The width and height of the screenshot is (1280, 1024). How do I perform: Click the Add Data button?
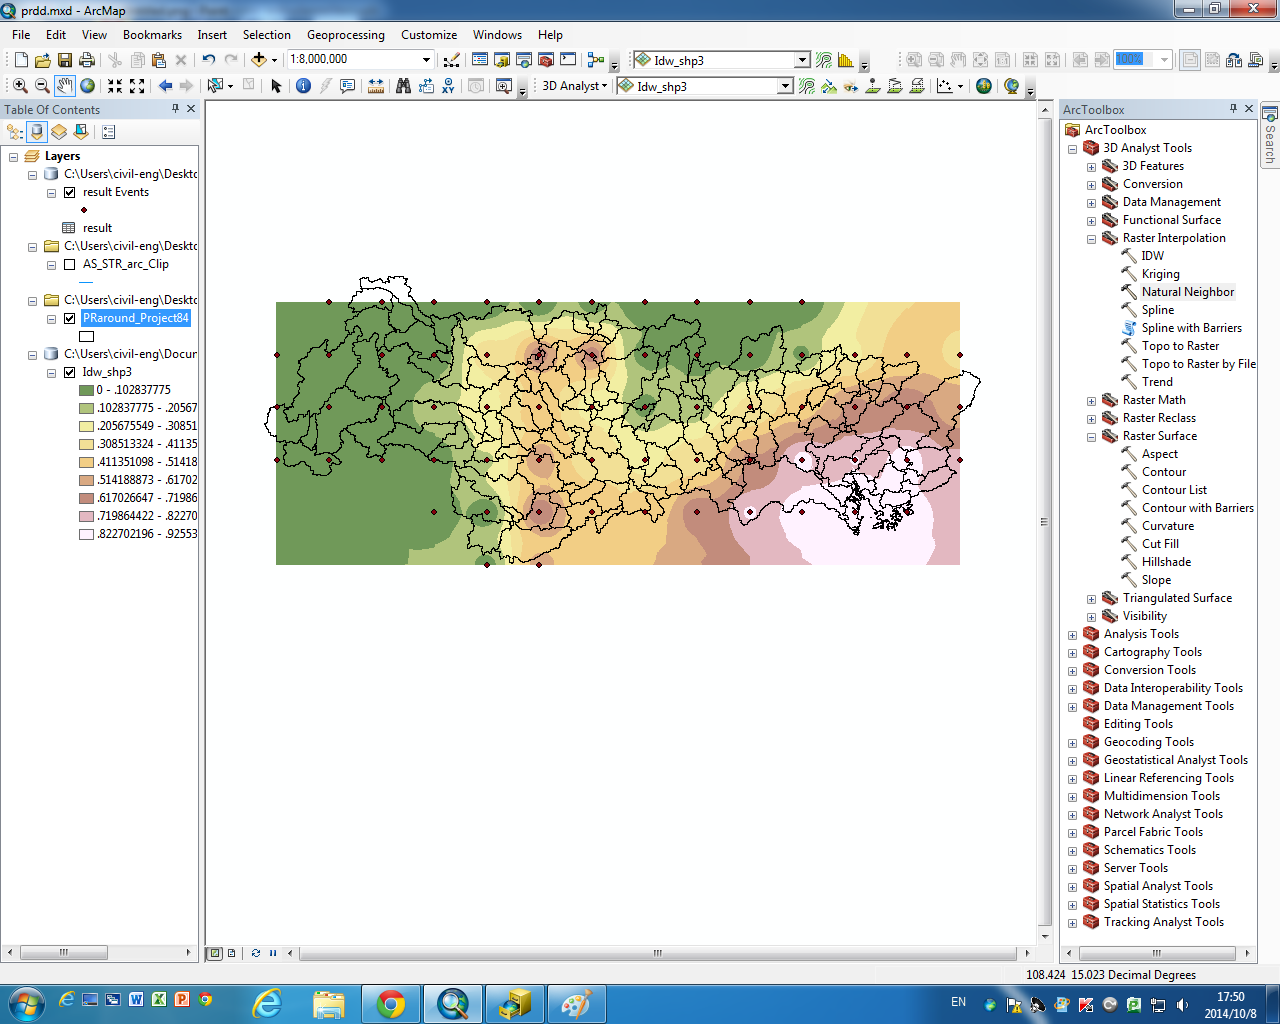click(259, 60)
